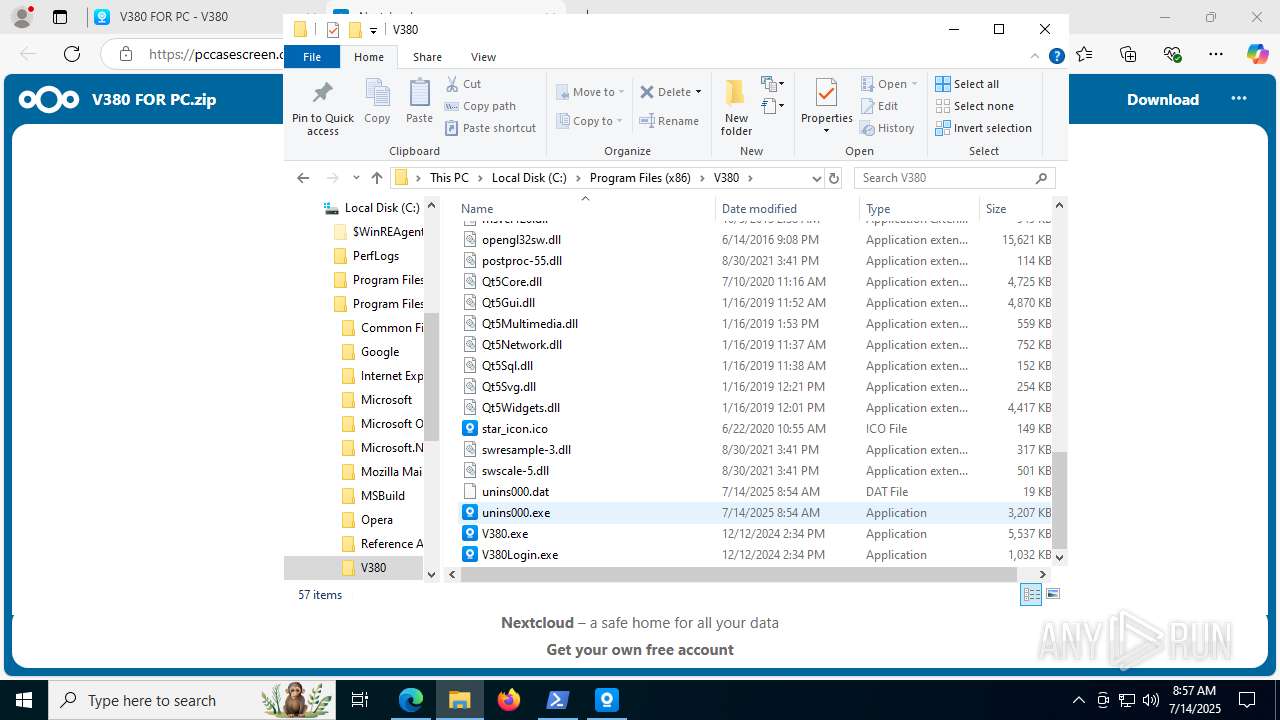
Task: Open Firefox from taskbar
Action: click(x=509, y=700)
